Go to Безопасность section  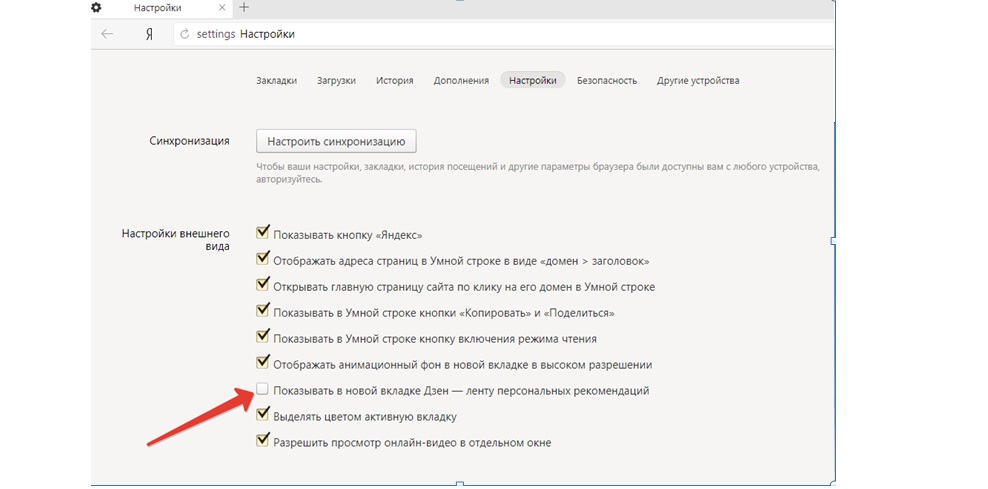607,81
